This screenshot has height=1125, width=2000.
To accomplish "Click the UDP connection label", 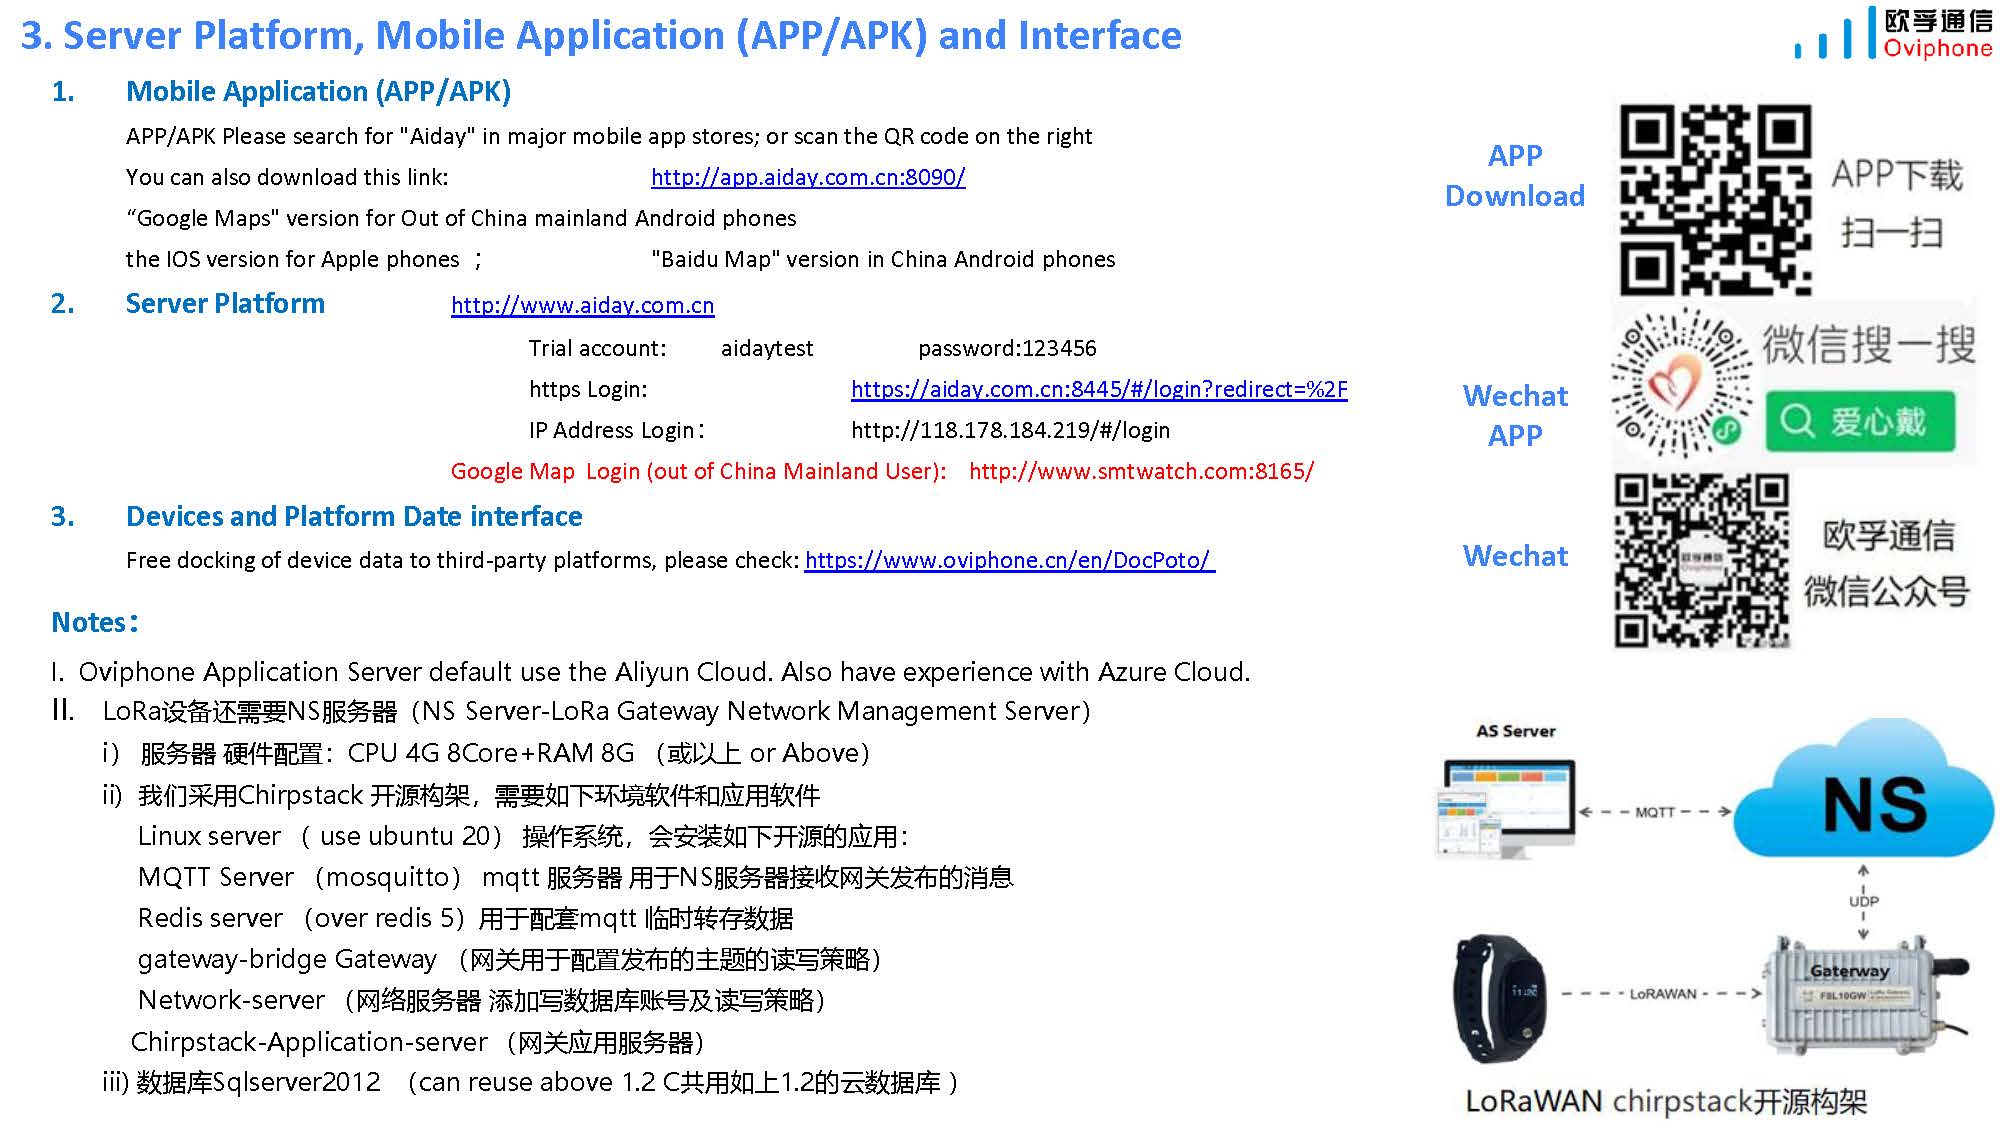I will [1863, 901].
